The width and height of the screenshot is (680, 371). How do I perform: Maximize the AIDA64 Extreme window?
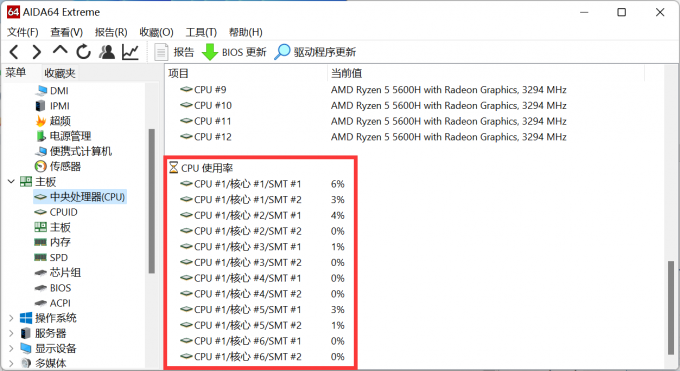click(x=621, y=12)
